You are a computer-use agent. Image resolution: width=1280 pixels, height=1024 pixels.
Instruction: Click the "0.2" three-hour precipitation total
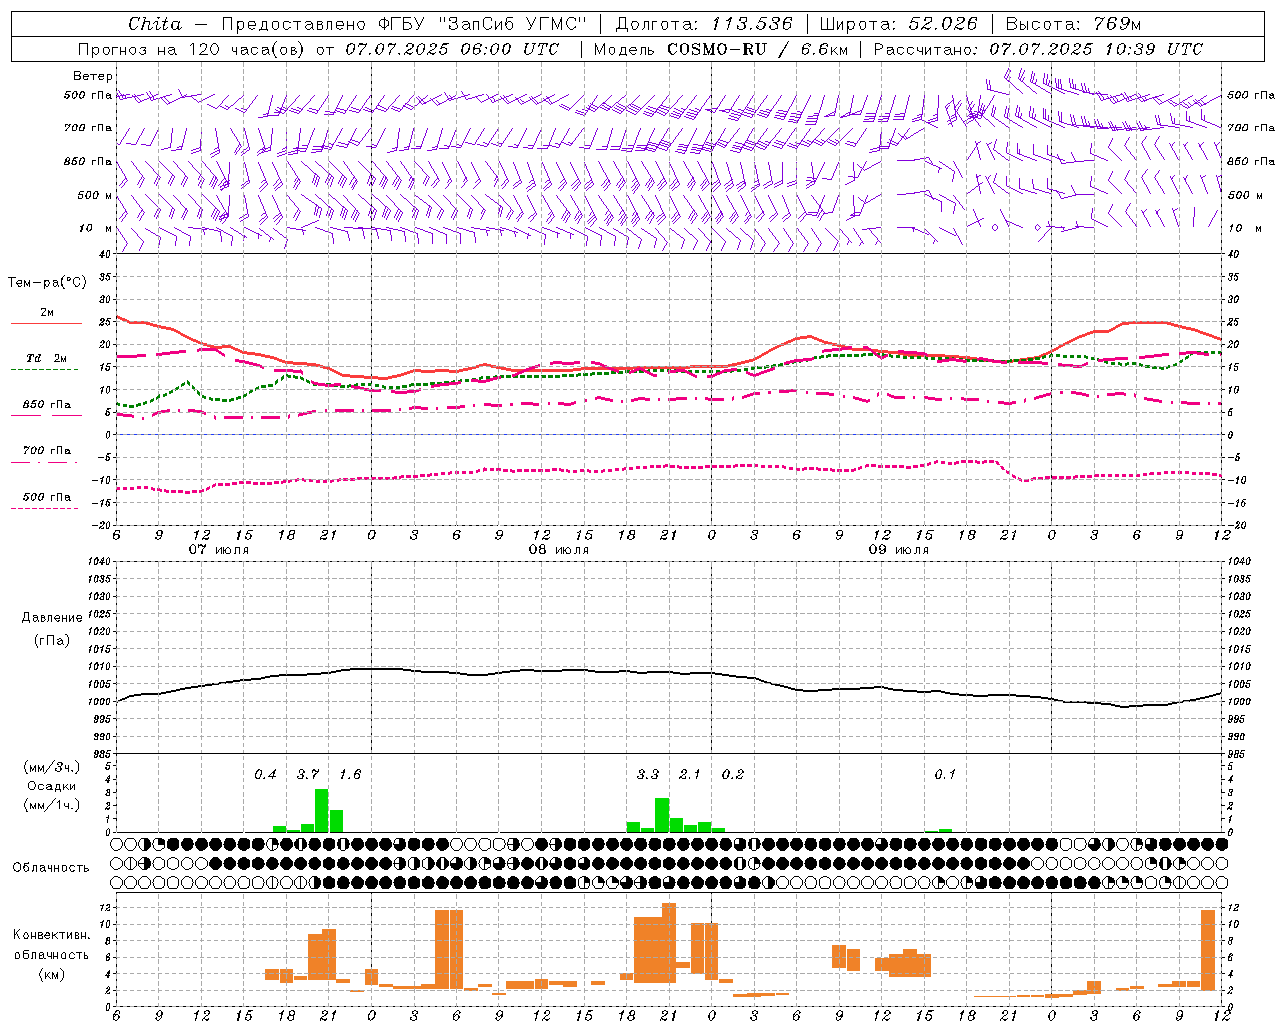point(733,774)
